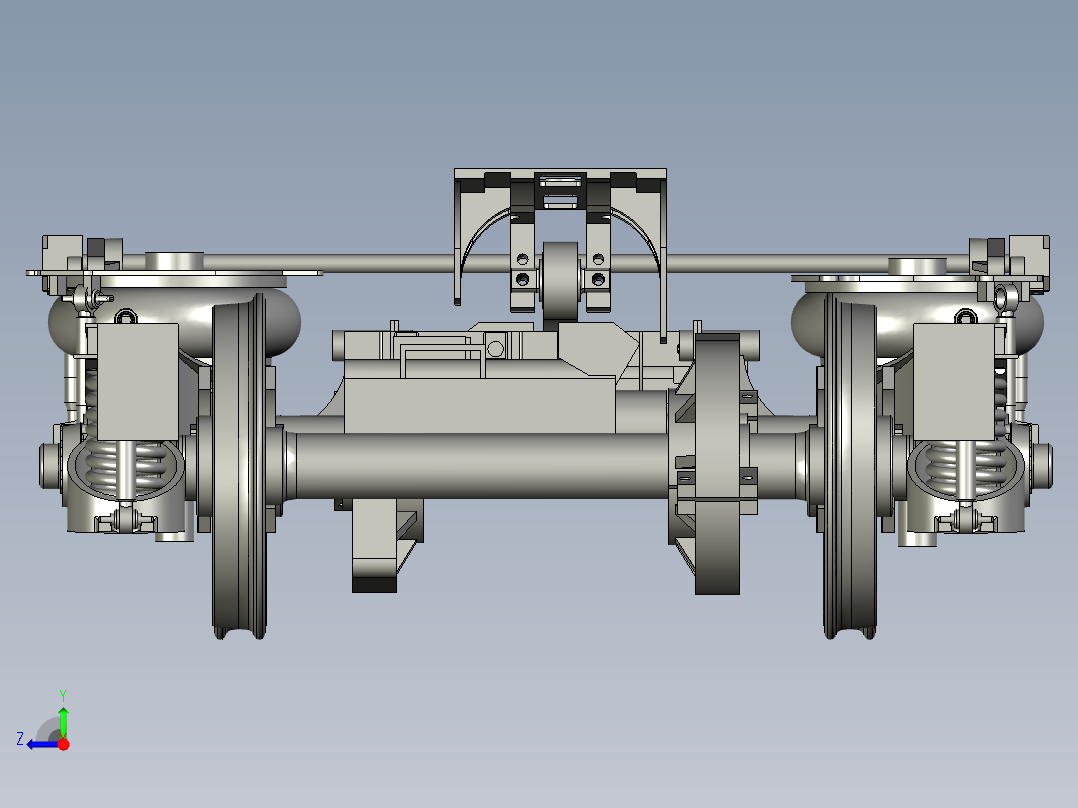Select the left rail wheel of the model

tap(239, 466)
